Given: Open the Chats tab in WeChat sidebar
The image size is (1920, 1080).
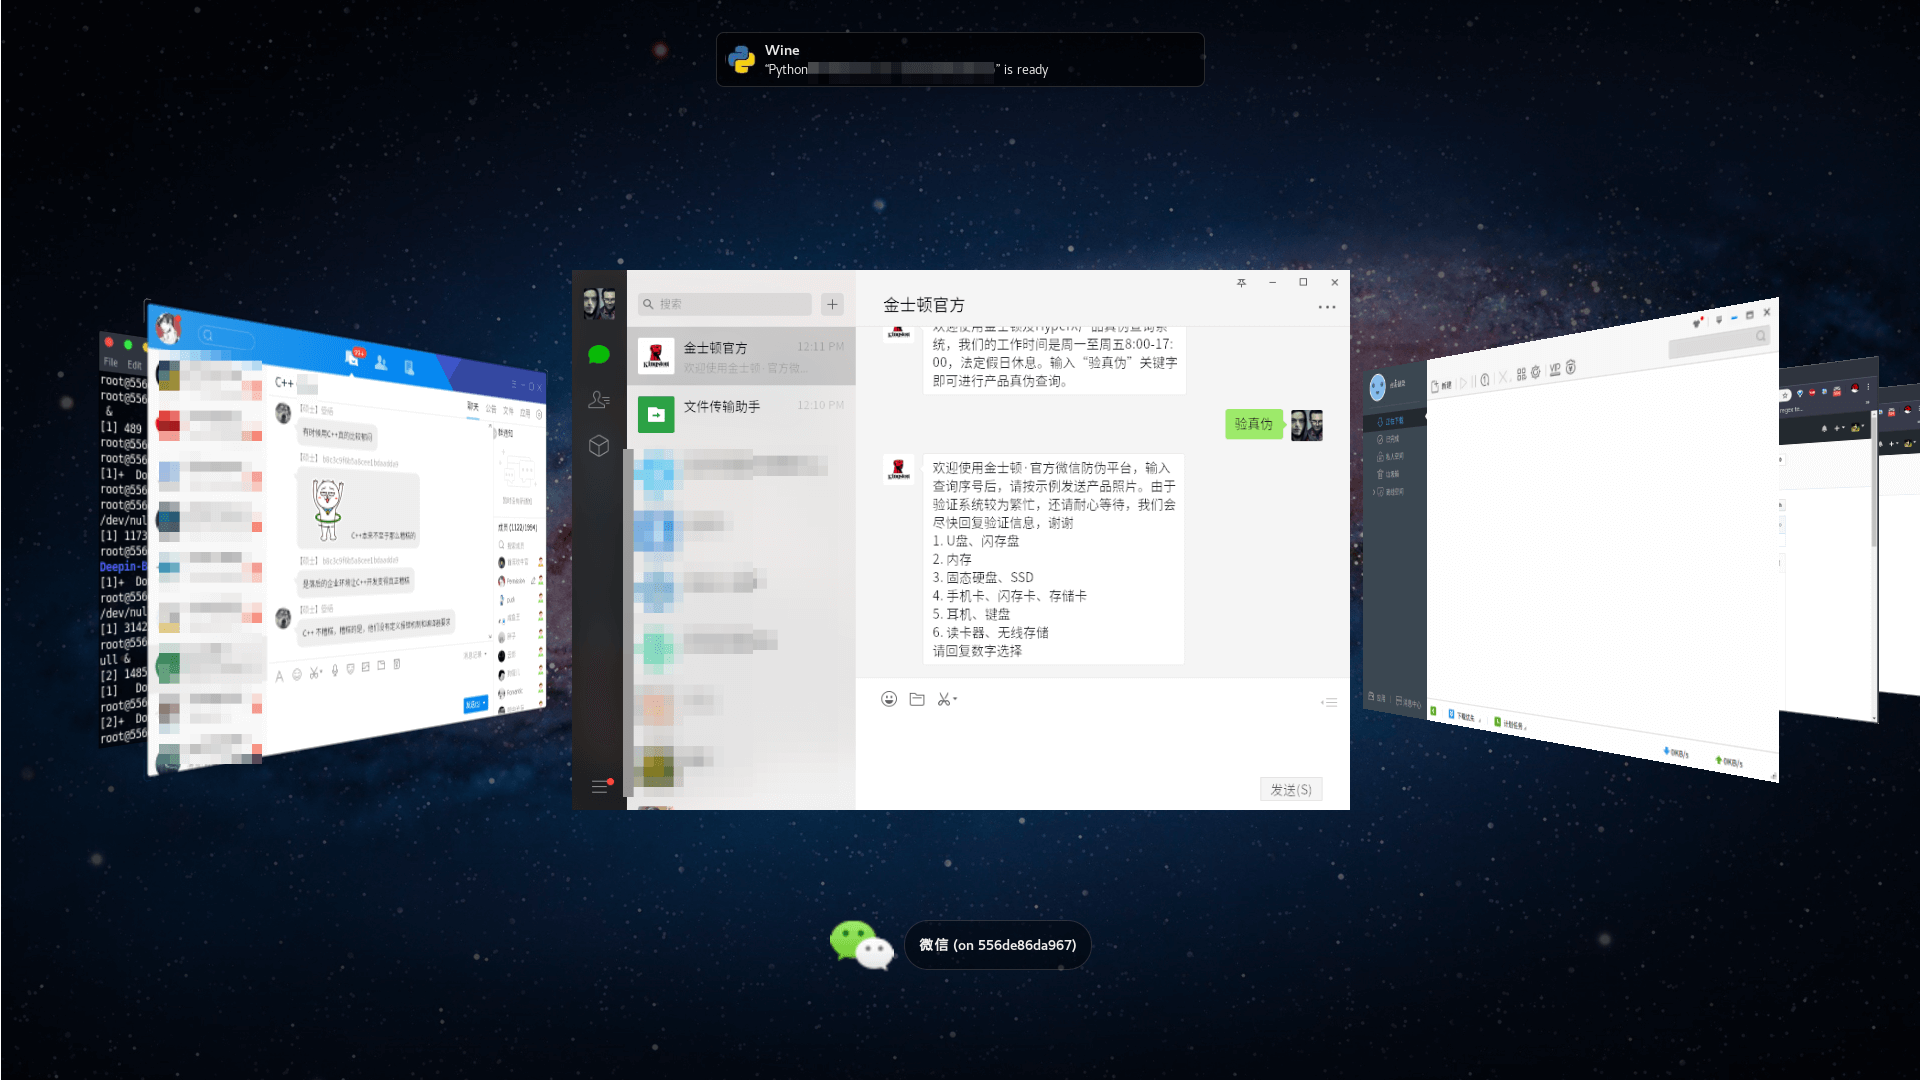Looking at the screenshot, I should 599,354.
